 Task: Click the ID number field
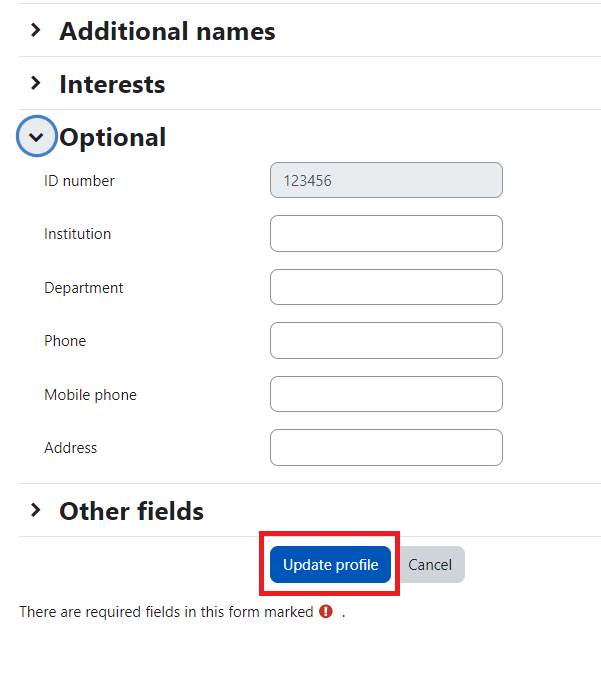point(386,180)
